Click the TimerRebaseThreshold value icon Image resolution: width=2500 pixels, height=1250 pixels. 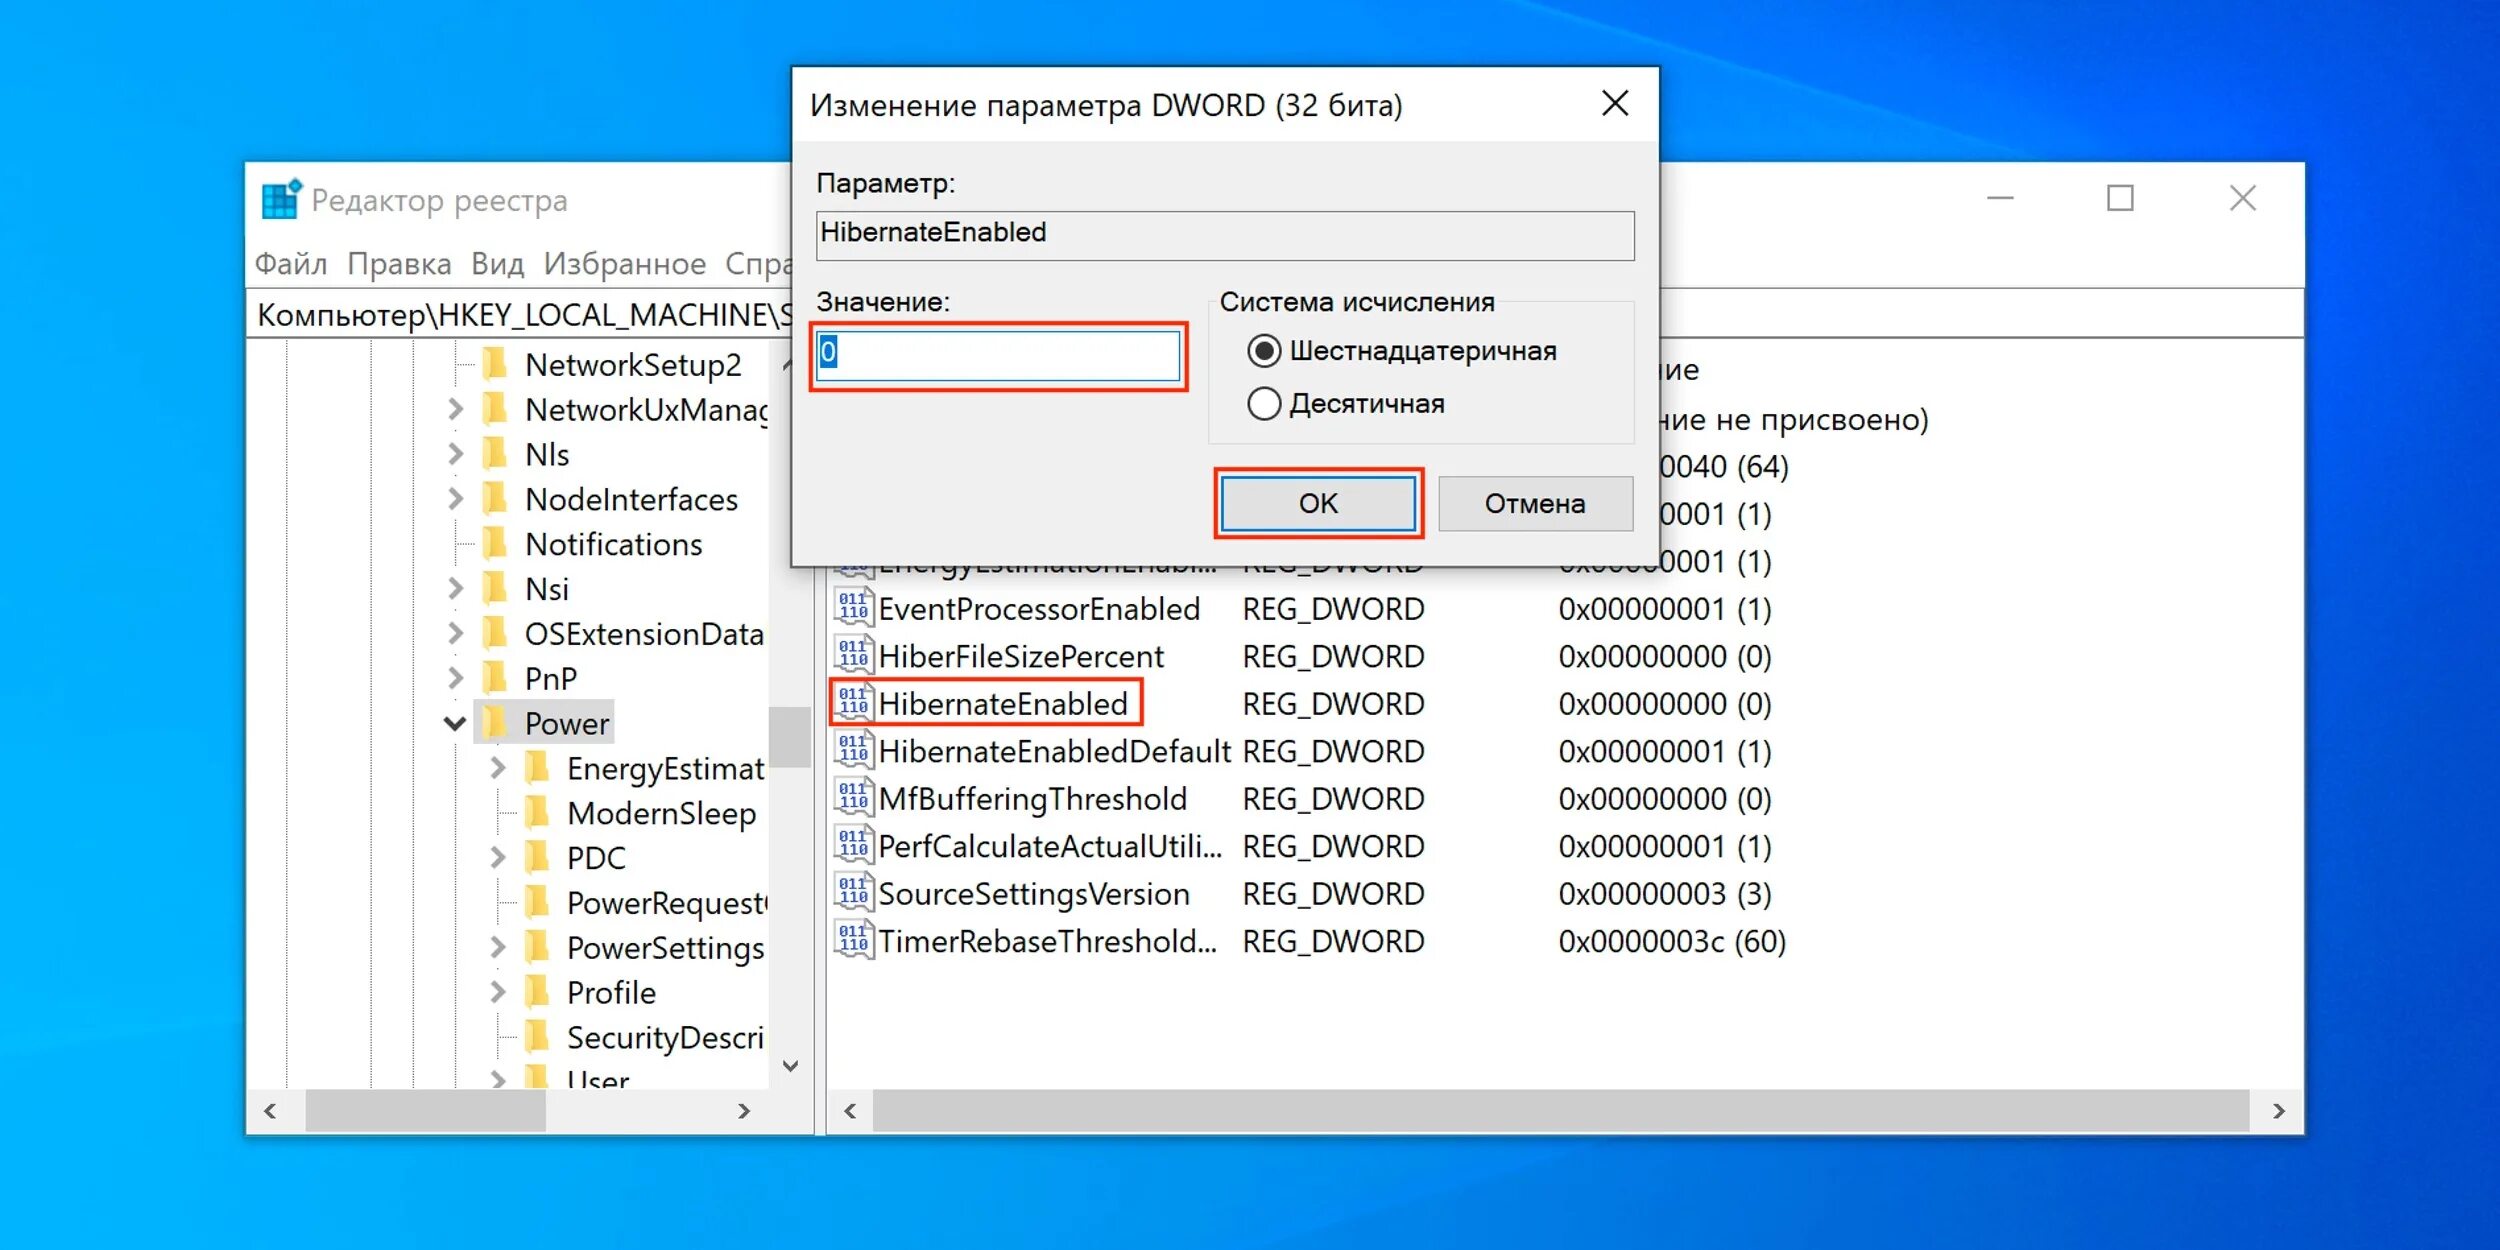click(x=853, y=941)
